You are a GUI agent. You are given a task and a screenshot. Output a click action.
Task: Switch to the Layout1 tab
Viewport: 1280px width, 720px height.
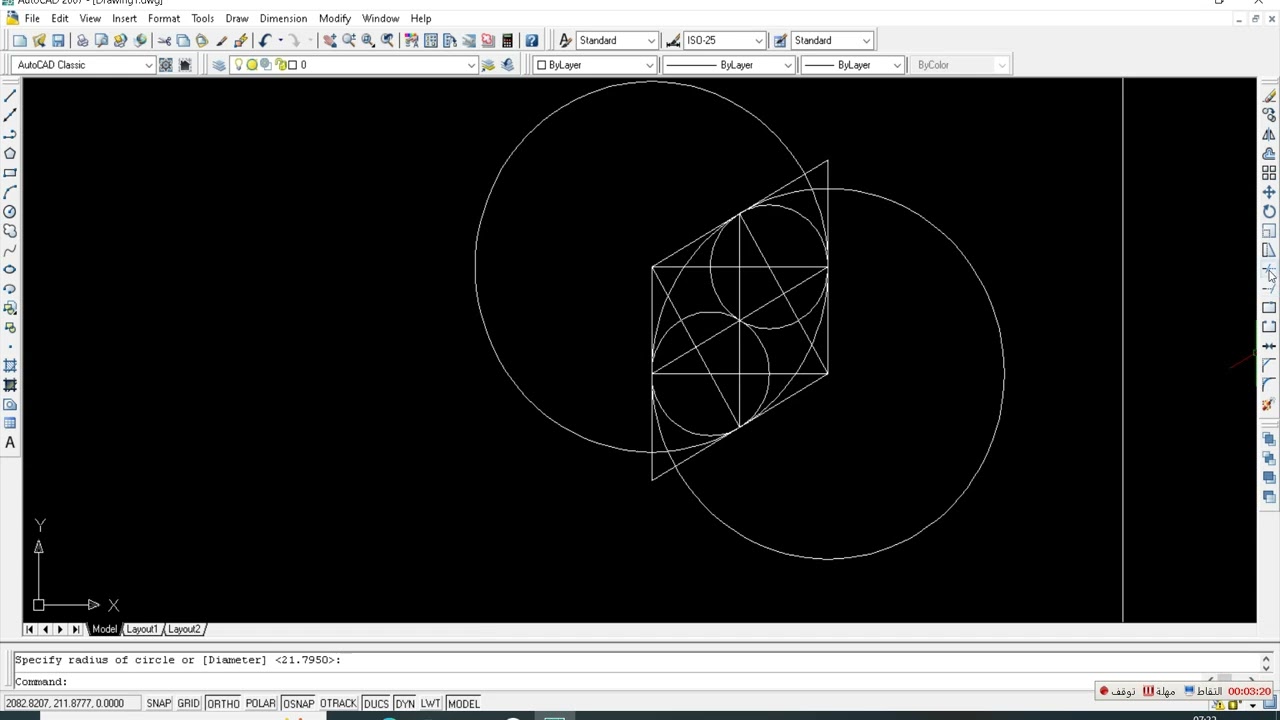[141, 629]
